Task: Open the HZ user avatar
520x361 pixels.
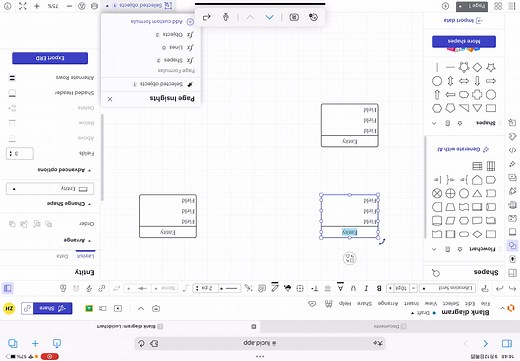Action: click(9, 308)
